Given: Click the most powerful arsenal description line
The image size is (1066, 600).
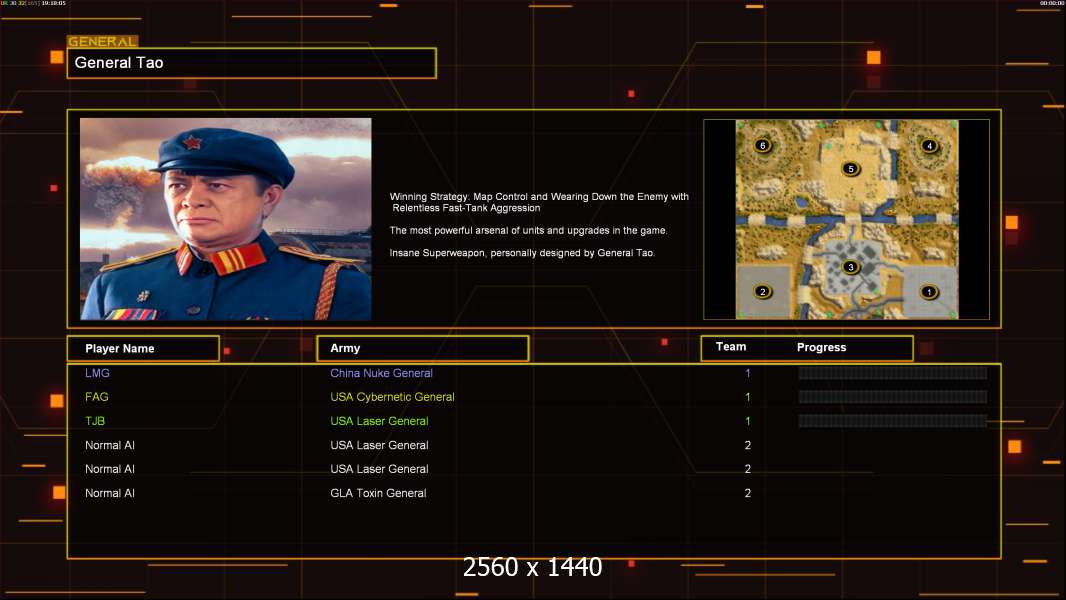Looking at the screenshot, I should (528, 230).
